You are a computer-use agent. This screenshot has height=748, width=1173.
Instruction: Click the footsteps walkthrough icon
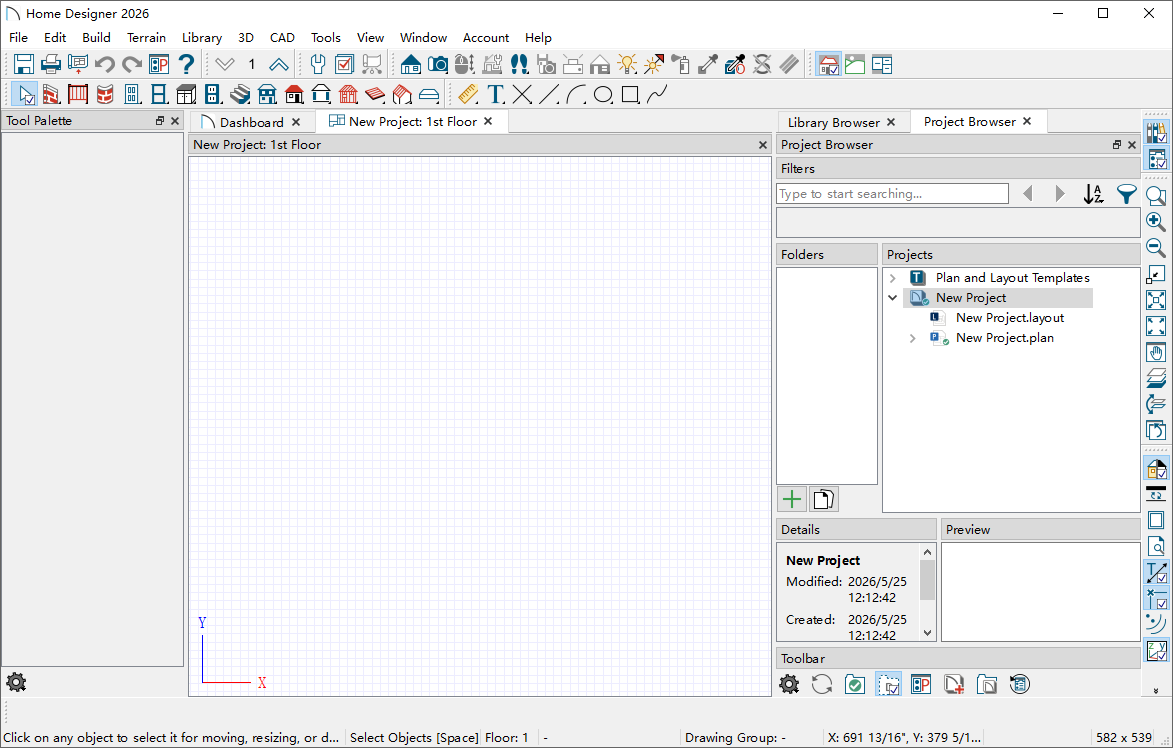click(519, 64)
